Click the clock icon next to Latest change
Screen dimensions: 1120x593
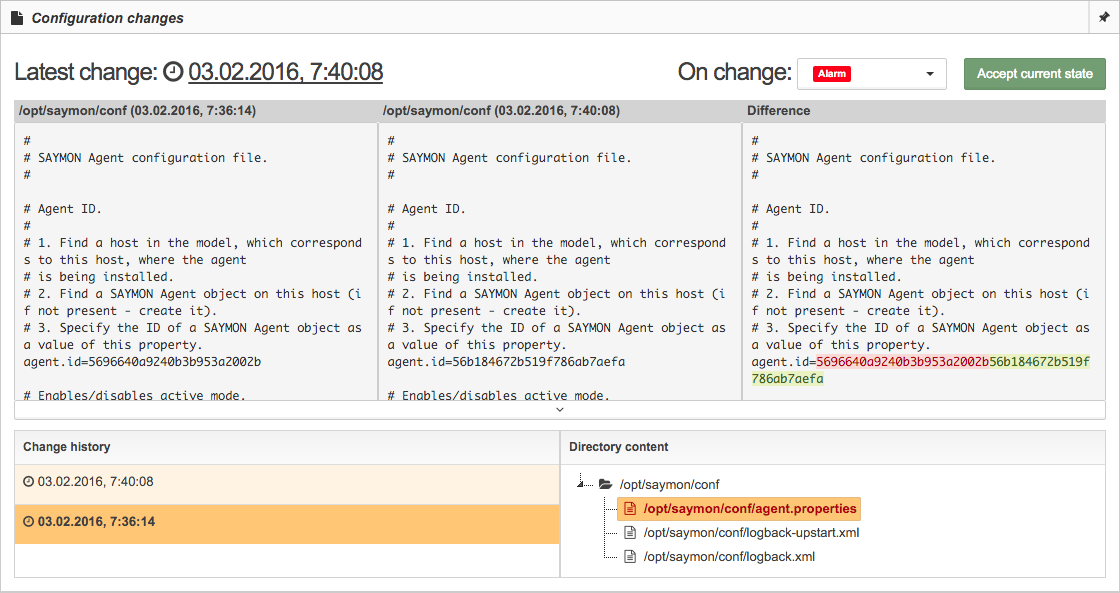[173, 71]
